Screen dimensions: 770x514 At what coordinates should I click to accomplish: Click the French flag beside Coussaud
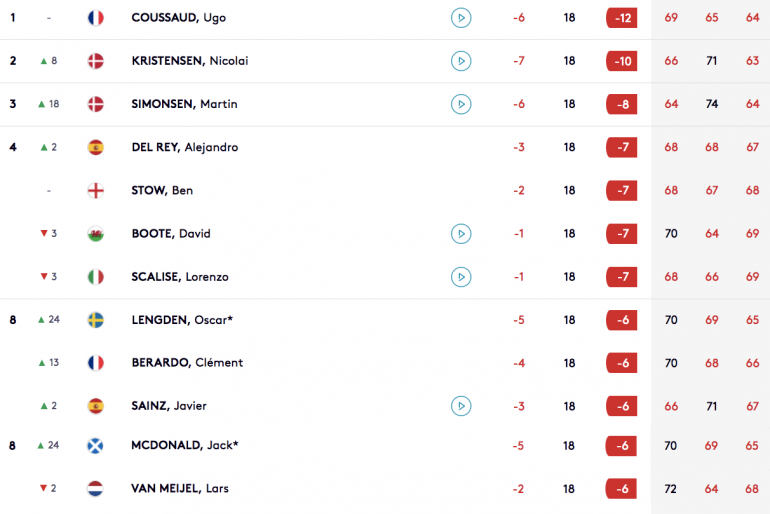click(x=96, y=18)
